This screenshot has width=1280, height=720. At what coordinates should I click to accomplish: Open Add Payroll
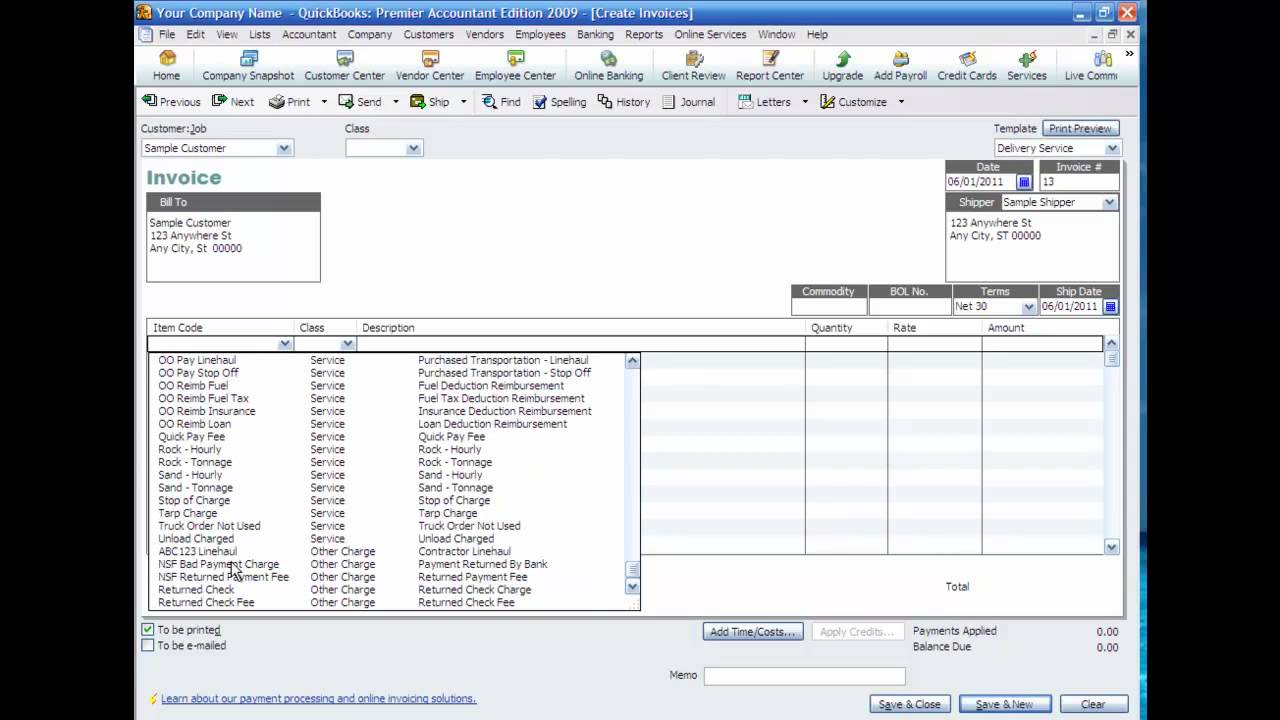(901, 66)
